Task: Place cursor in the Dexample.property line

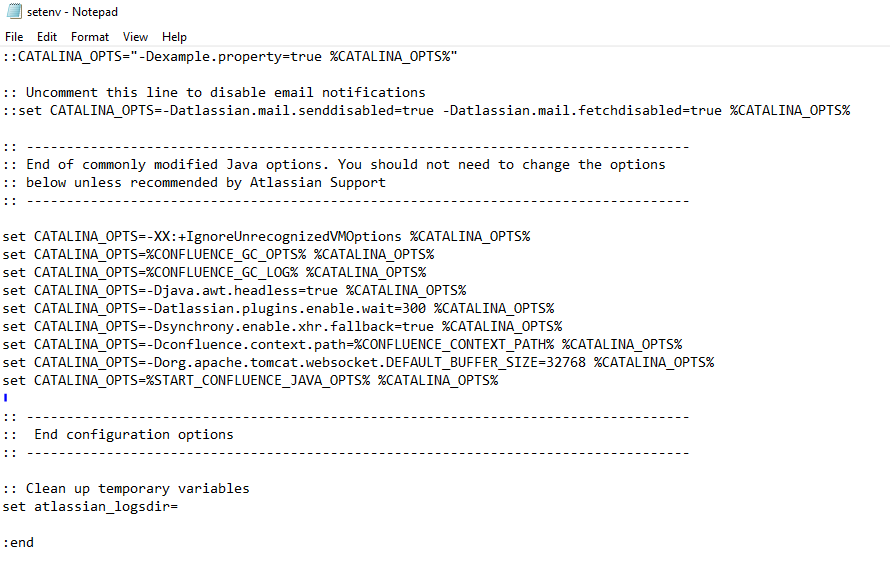Action: pos(230,57)
